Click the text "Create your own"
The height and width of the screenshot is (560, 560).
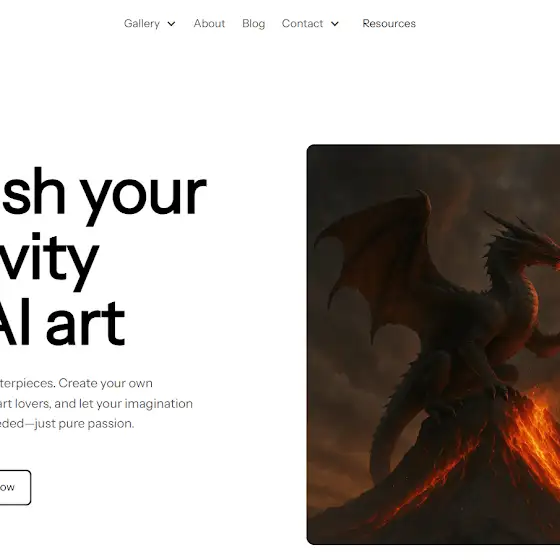(105, 383)
